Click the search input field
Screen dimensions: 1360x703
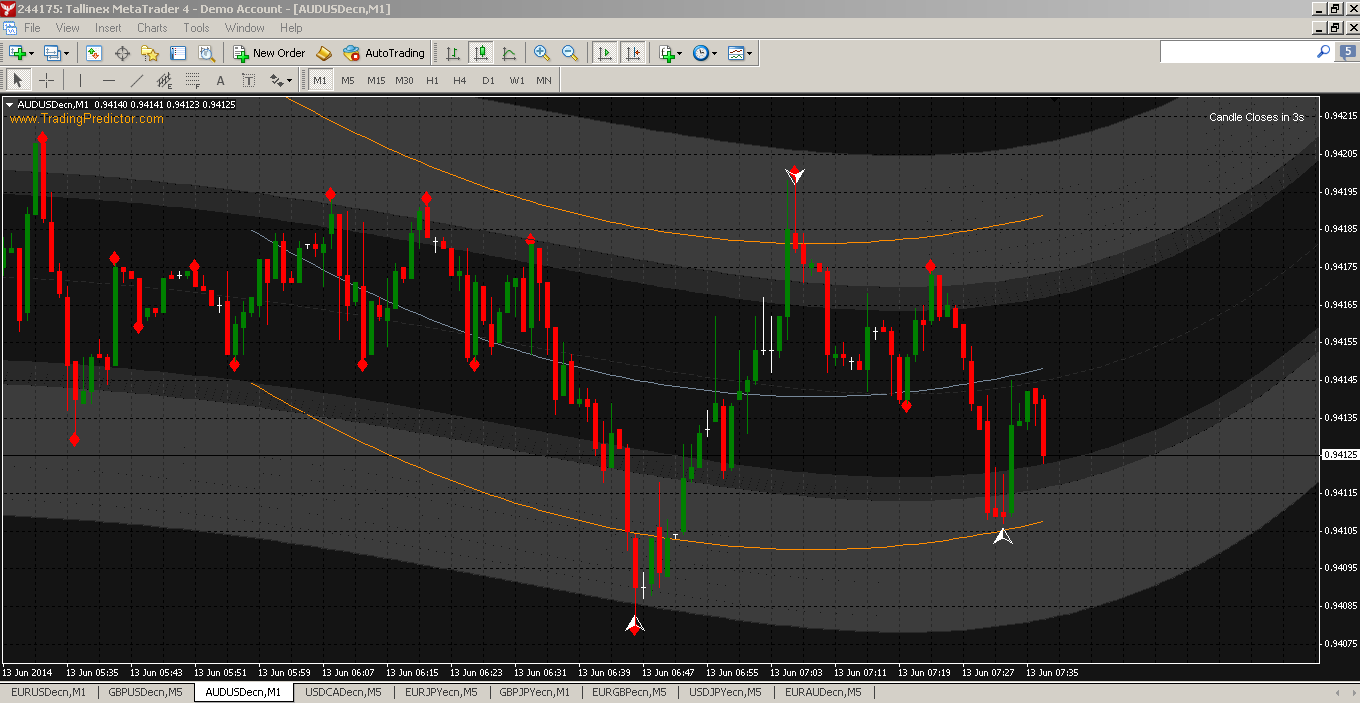pos(1238,51)
